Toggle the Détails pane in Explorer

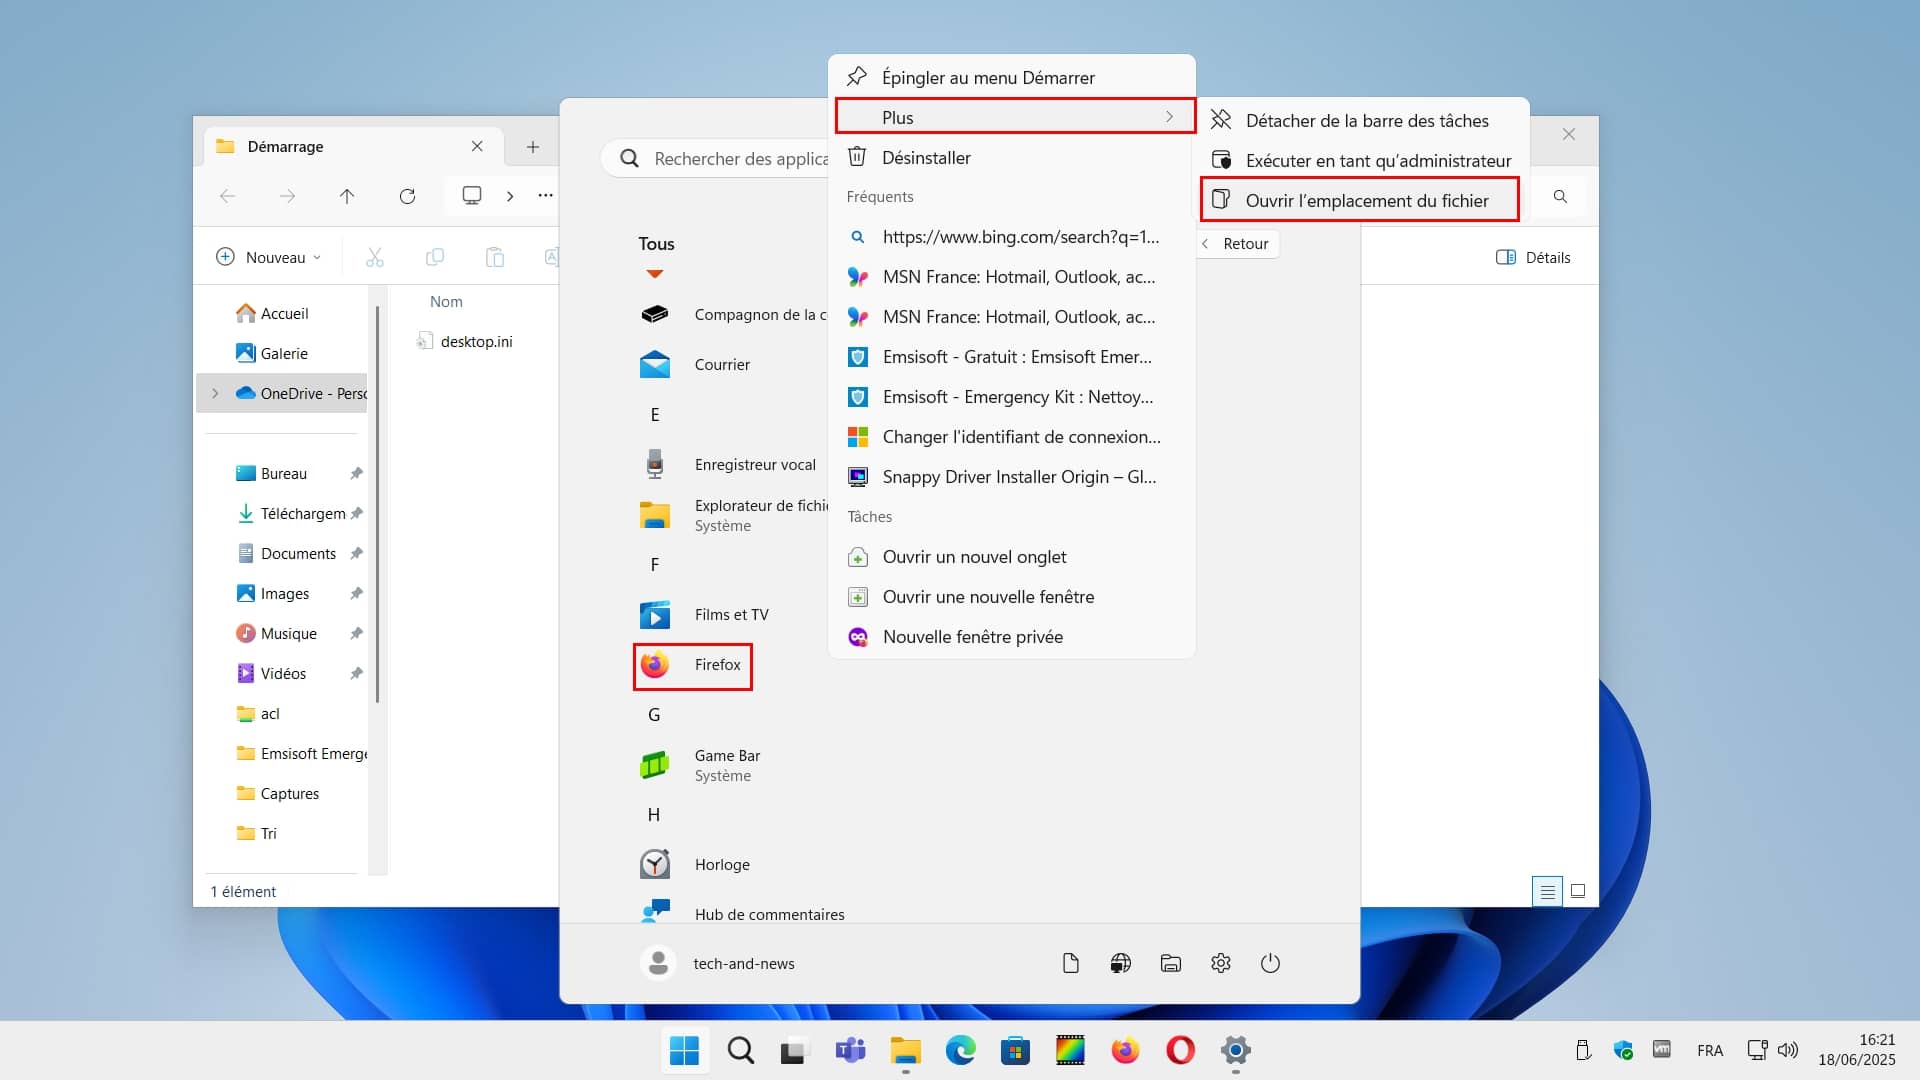(1533, 257)
